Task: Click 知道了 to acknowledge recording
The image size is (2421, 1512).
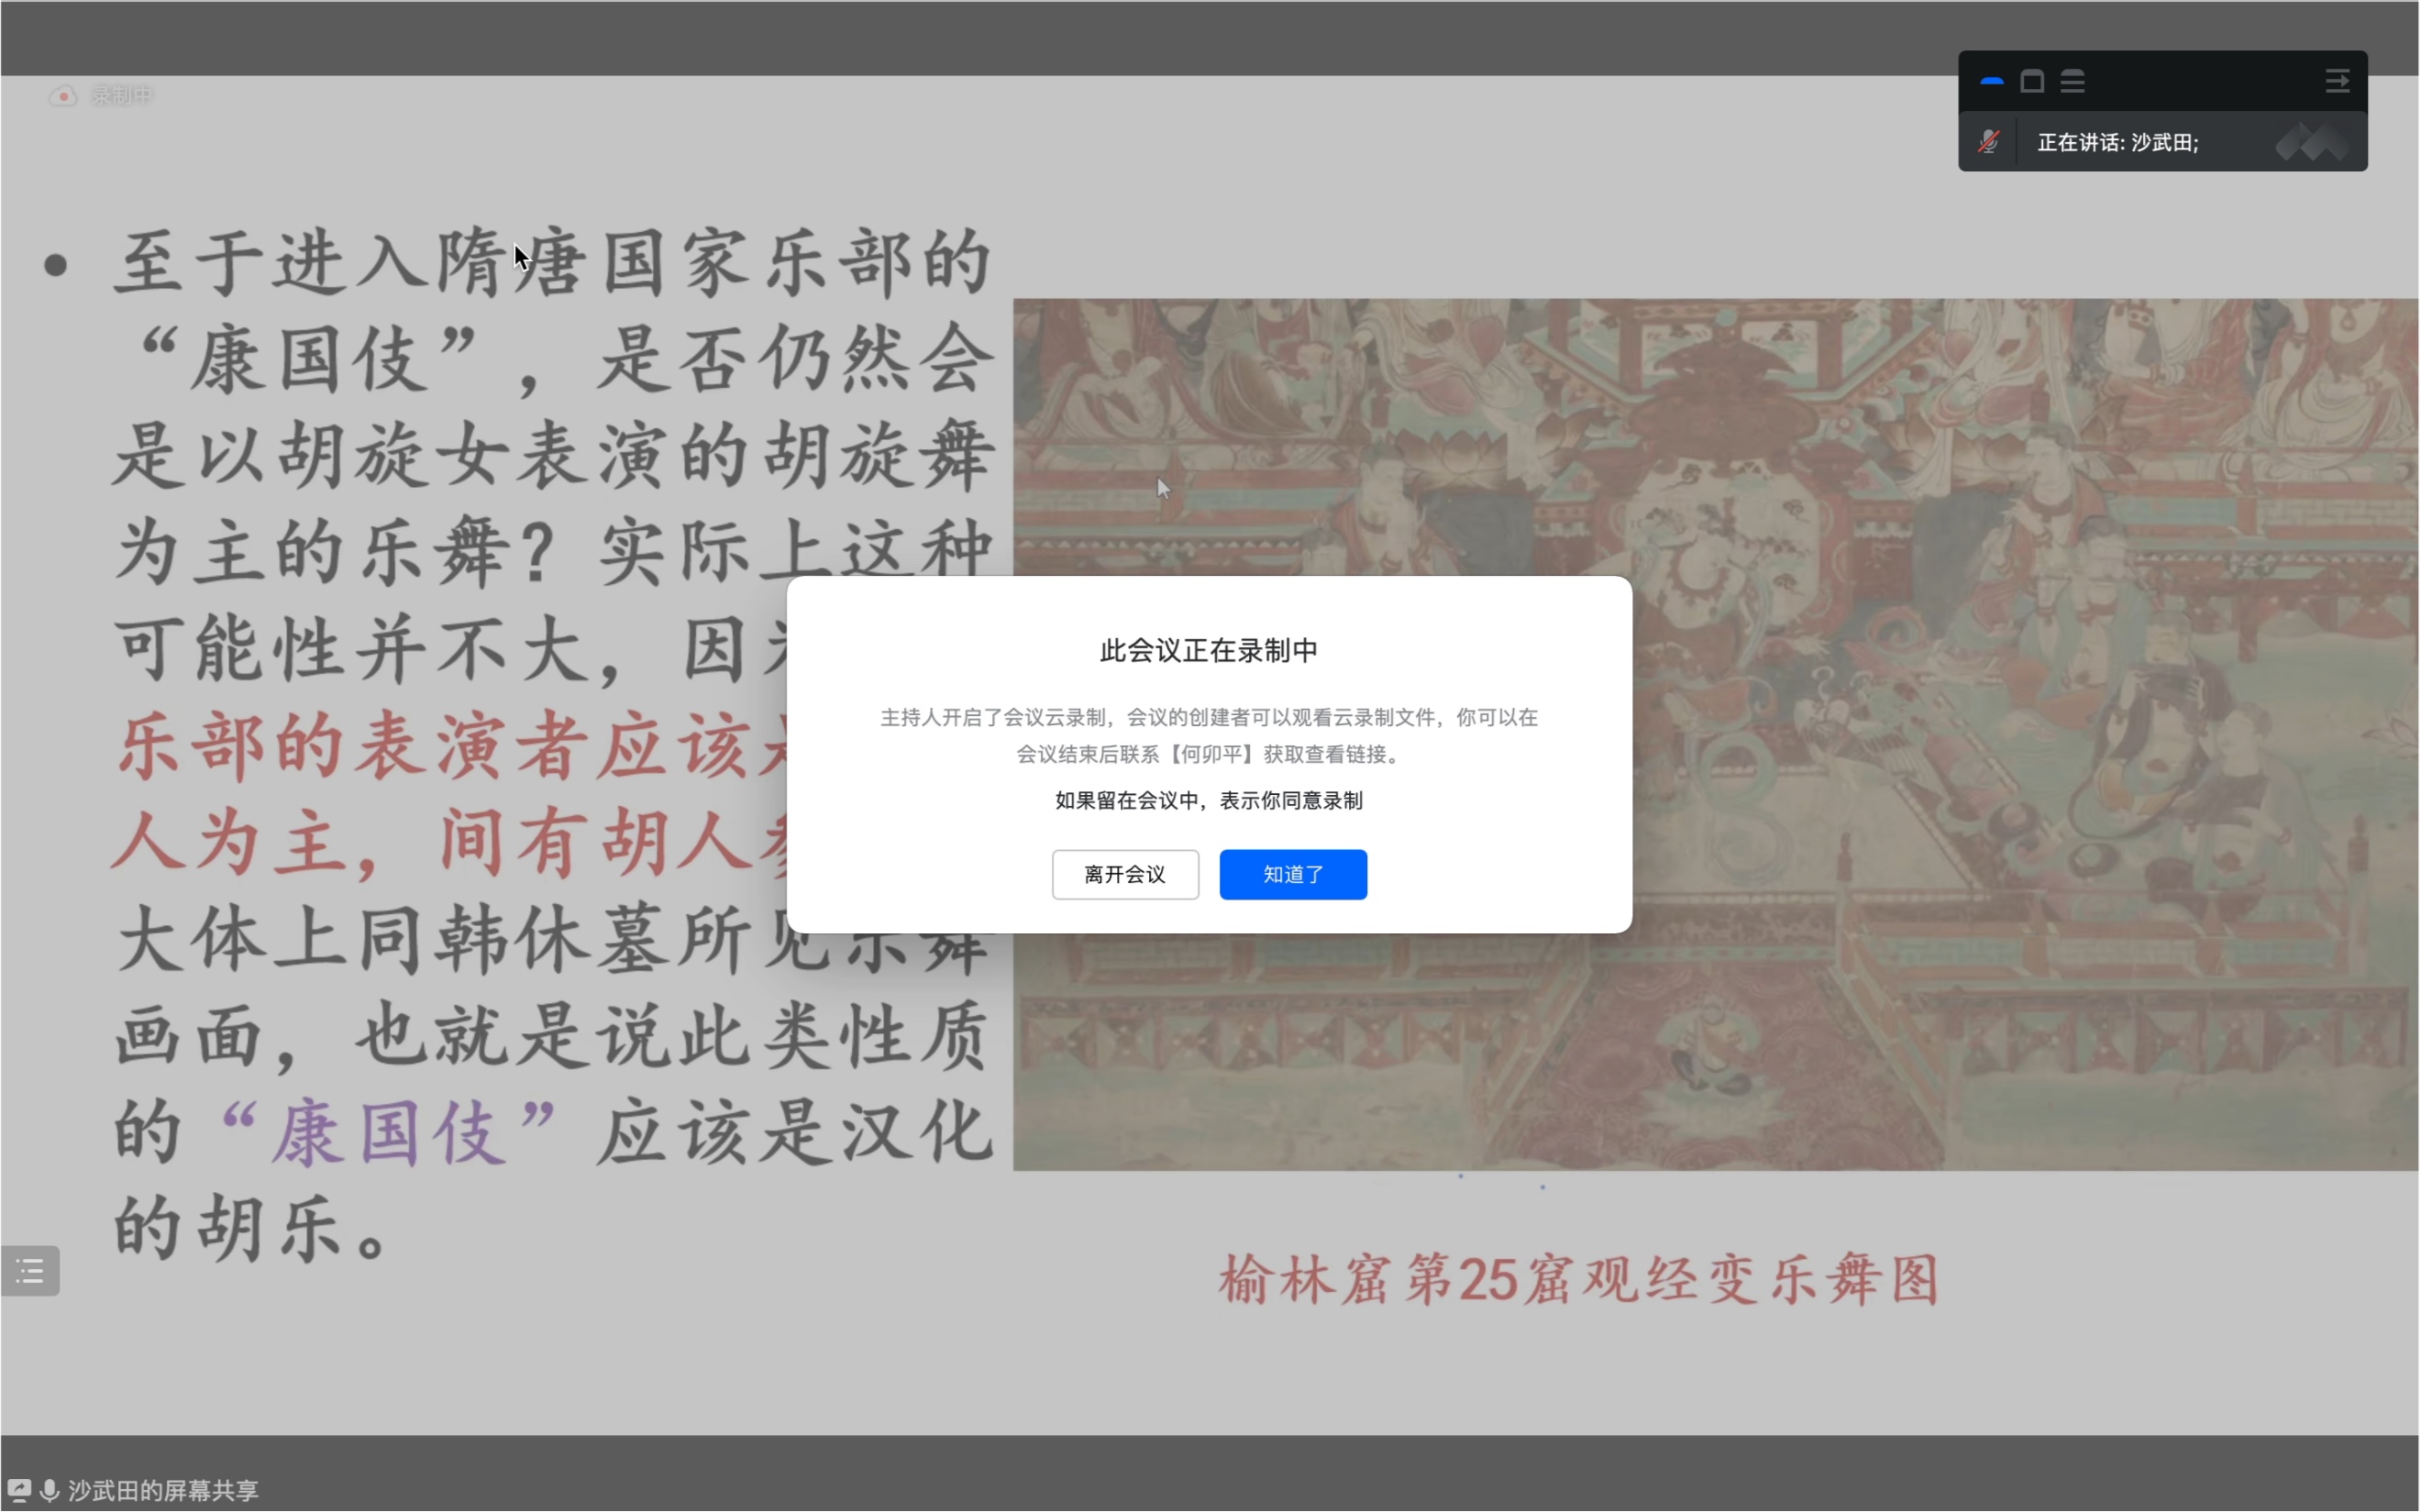Action: click(1292, 873)
